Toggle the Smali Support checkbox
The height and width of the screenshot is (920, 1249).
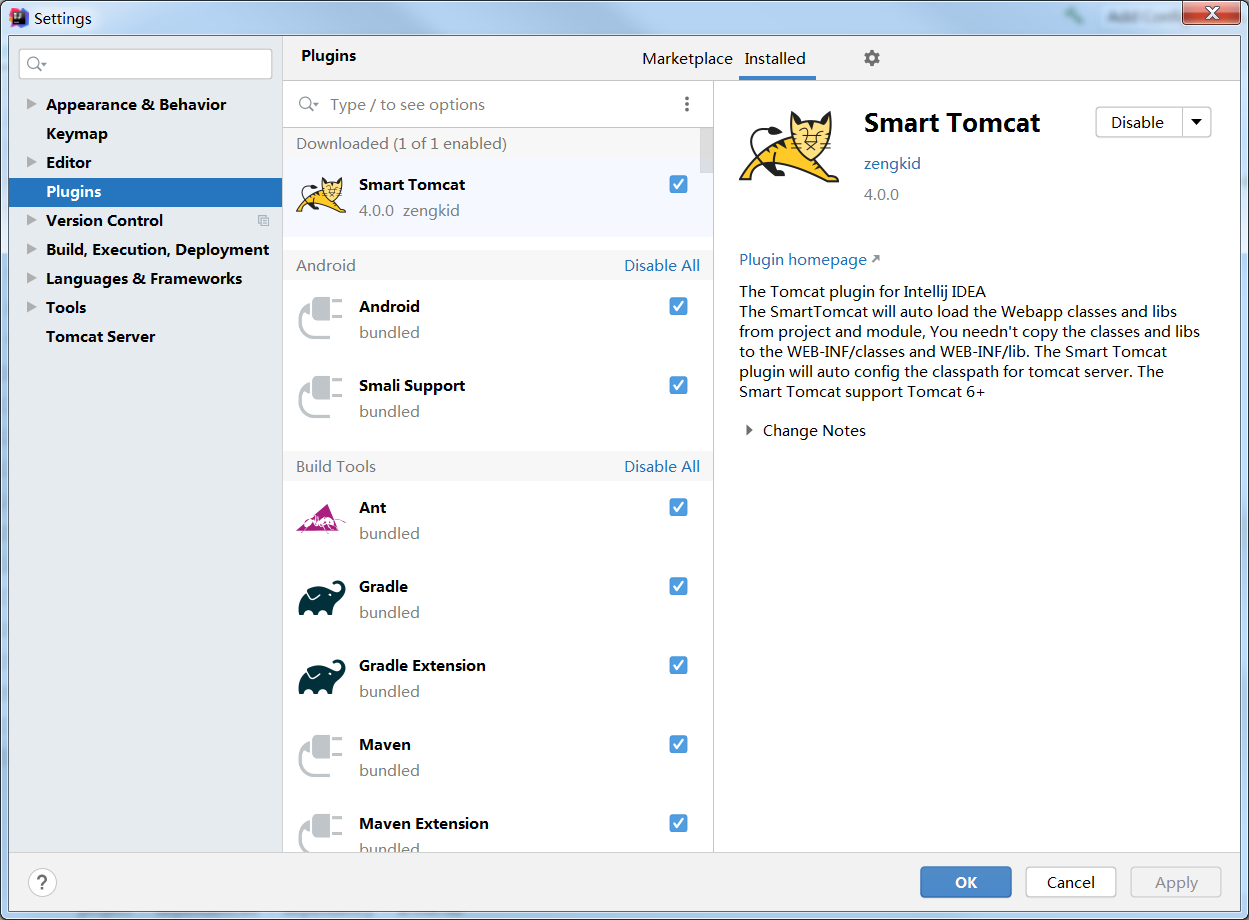tap(678, 385)
